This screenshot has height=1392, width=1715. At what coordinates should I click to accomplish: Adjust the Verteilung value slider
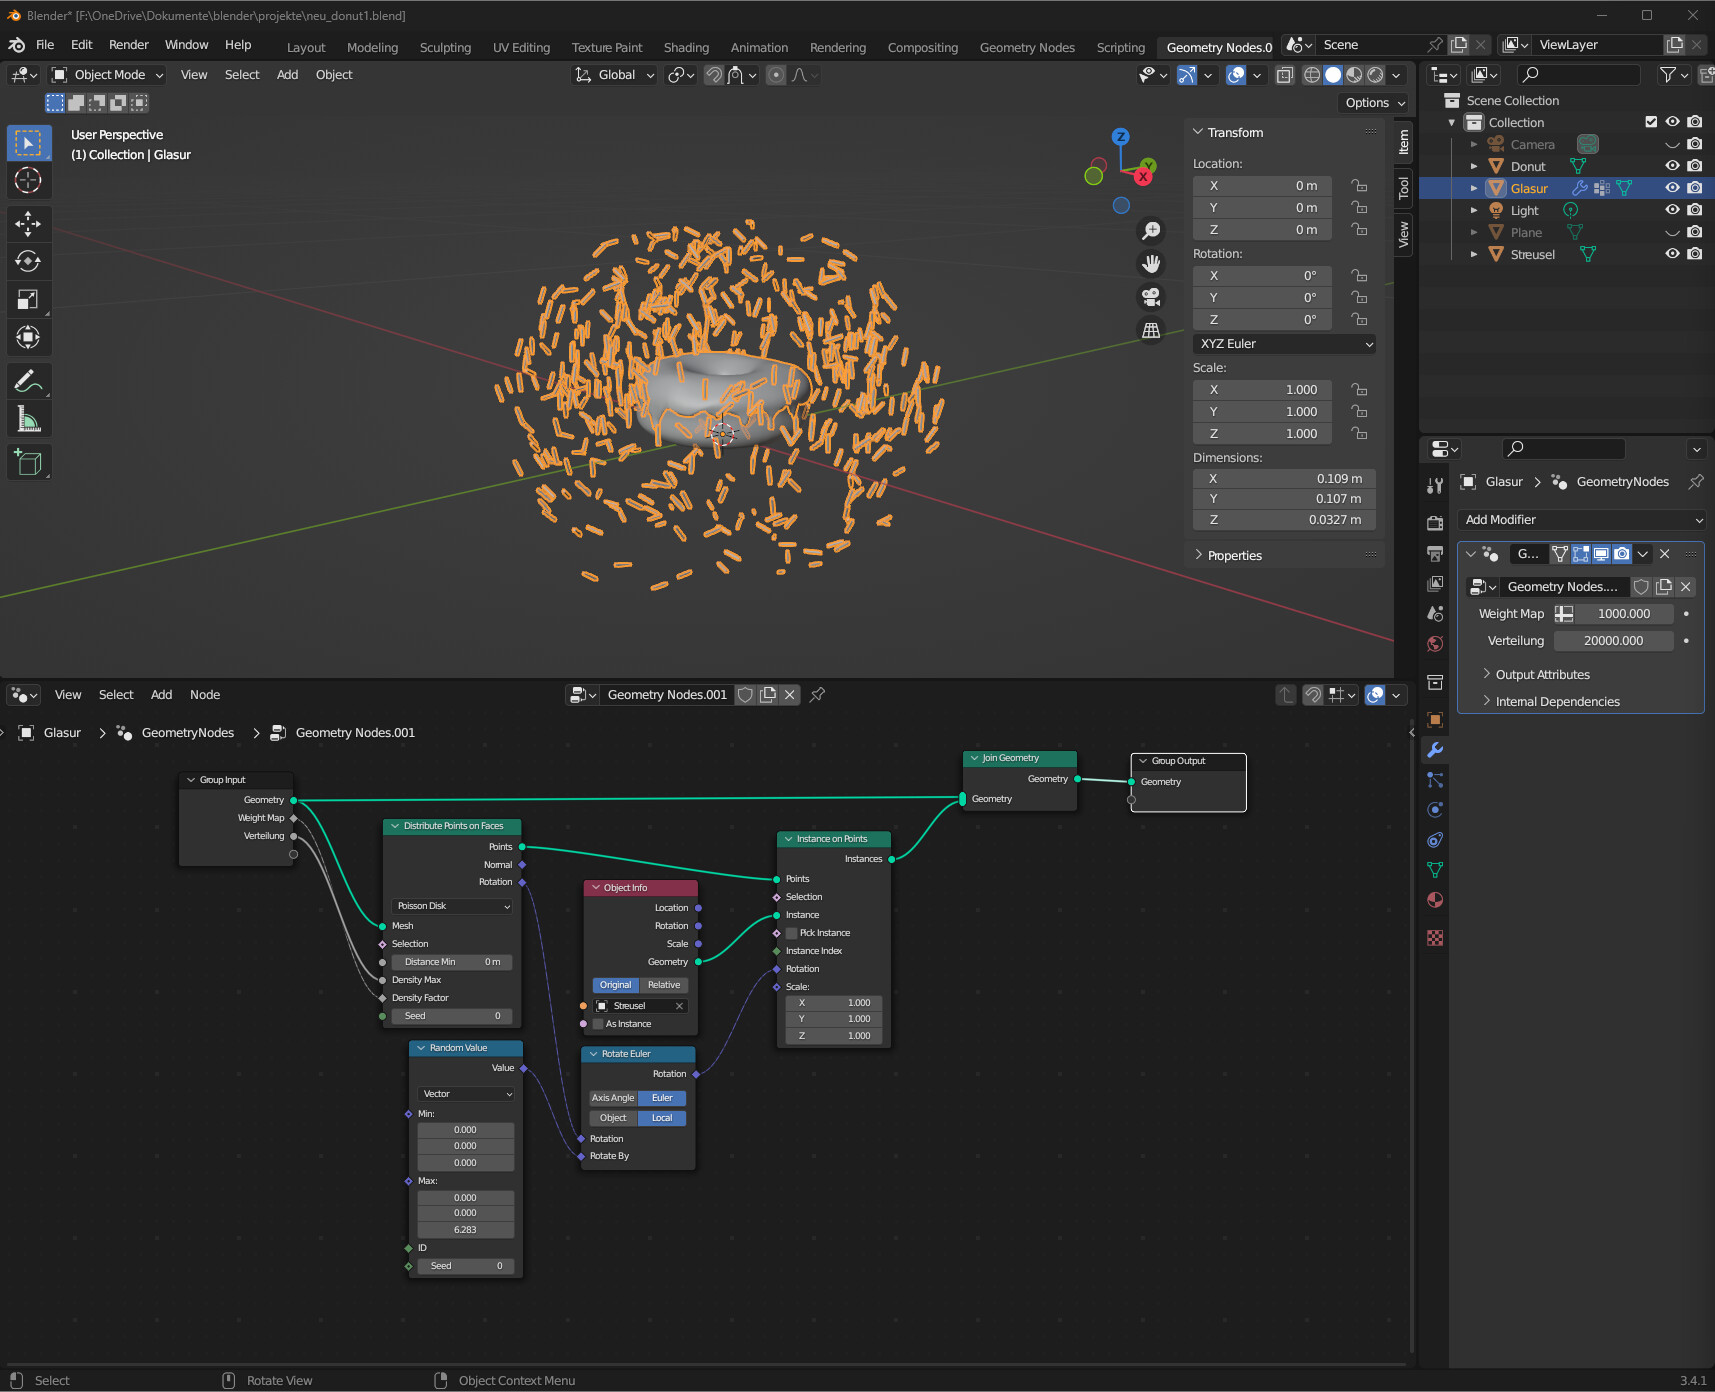click(x=1613, y=640)
